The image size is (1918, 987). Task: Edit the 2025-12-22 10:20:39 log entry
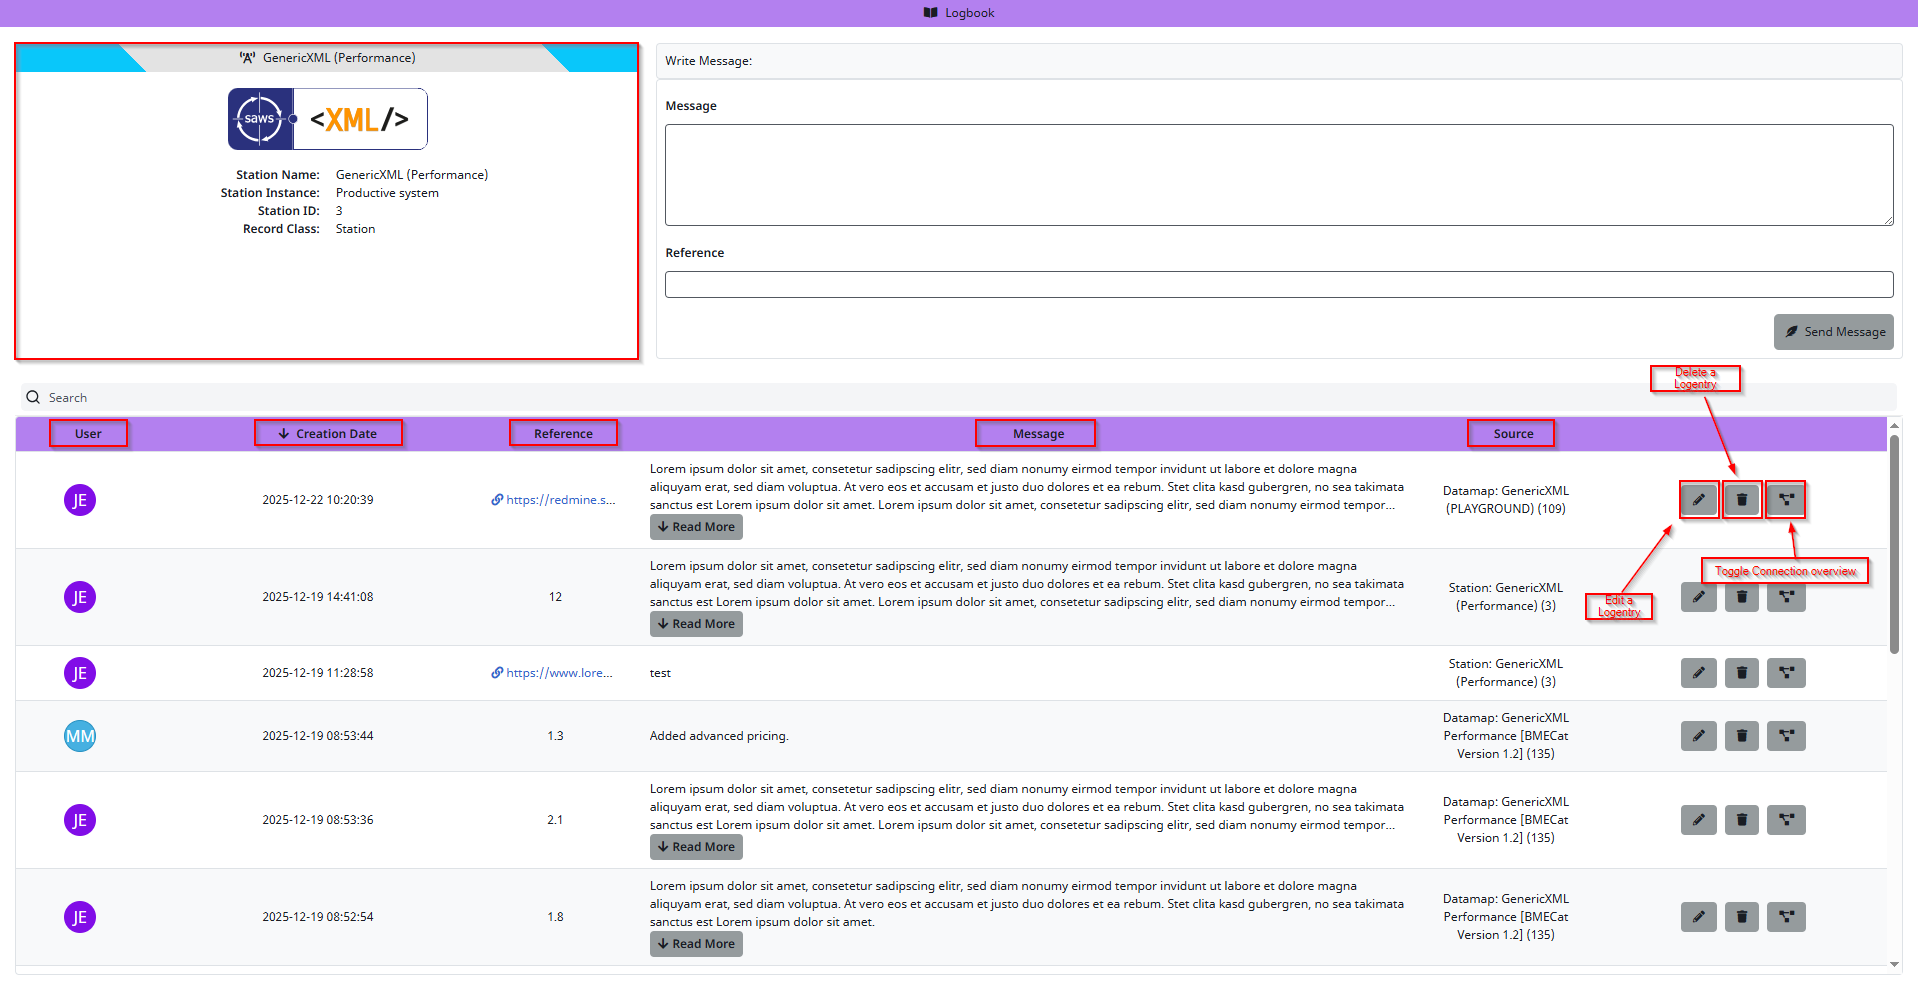pos(1698,500)
